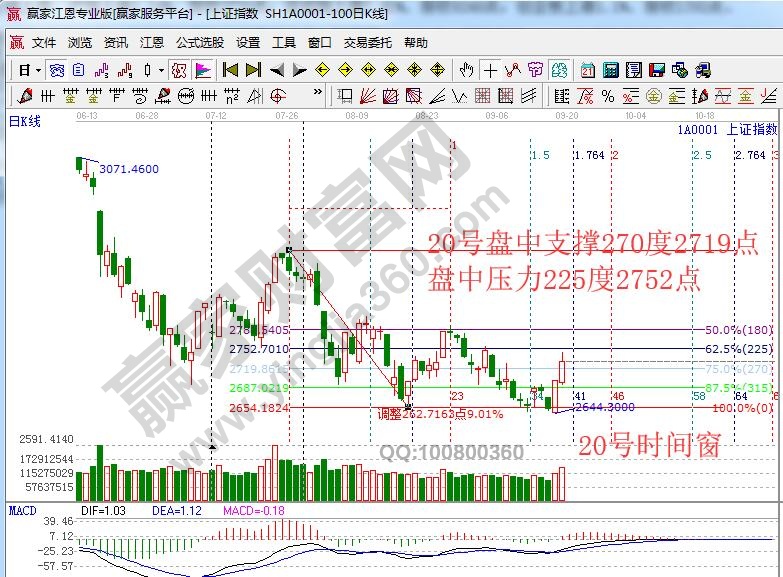Select the crosshair cursor tool

490,70
